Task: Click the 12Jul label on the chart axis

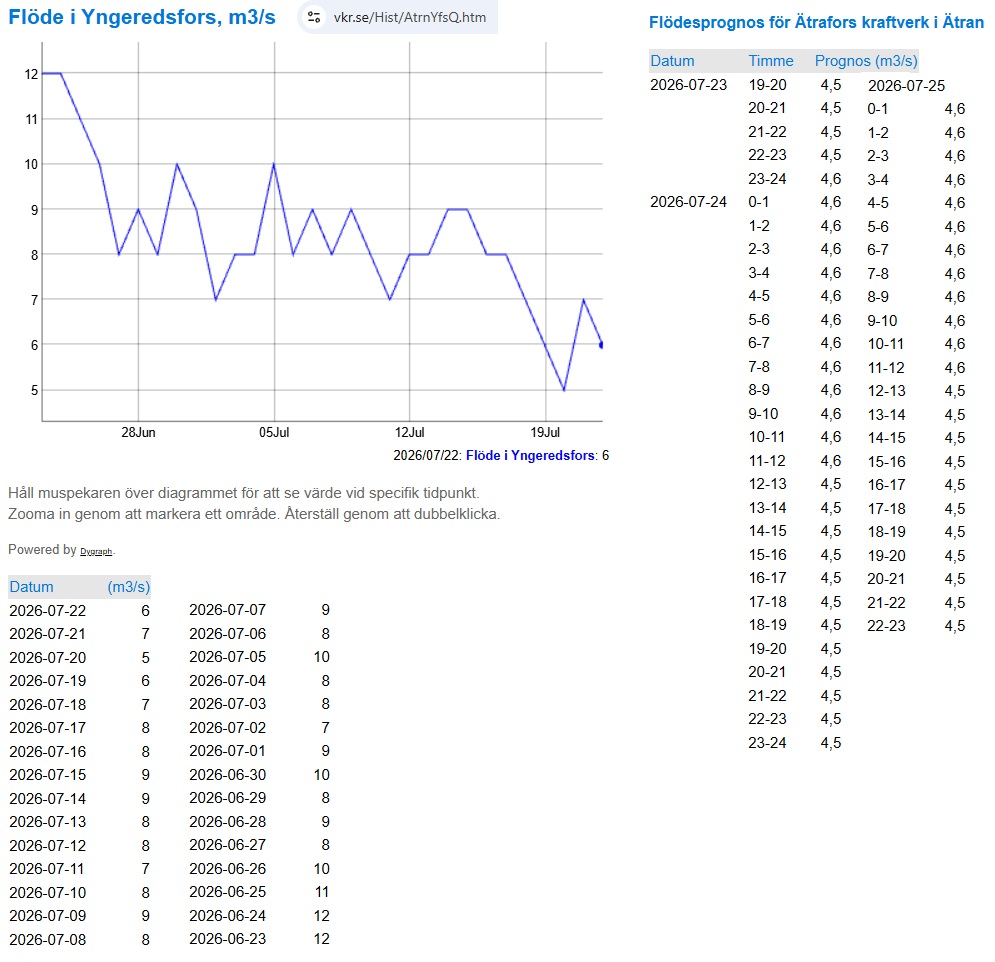Action: (409, 432)
